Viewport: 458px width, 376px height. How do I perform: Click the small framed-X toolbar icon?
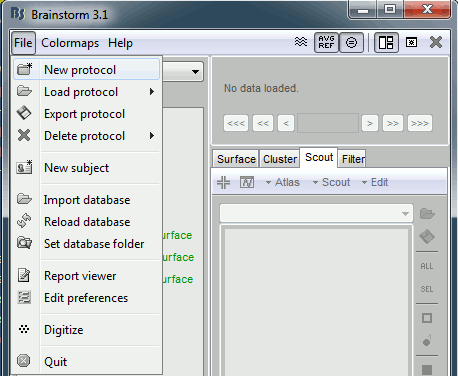pos(411,42)
